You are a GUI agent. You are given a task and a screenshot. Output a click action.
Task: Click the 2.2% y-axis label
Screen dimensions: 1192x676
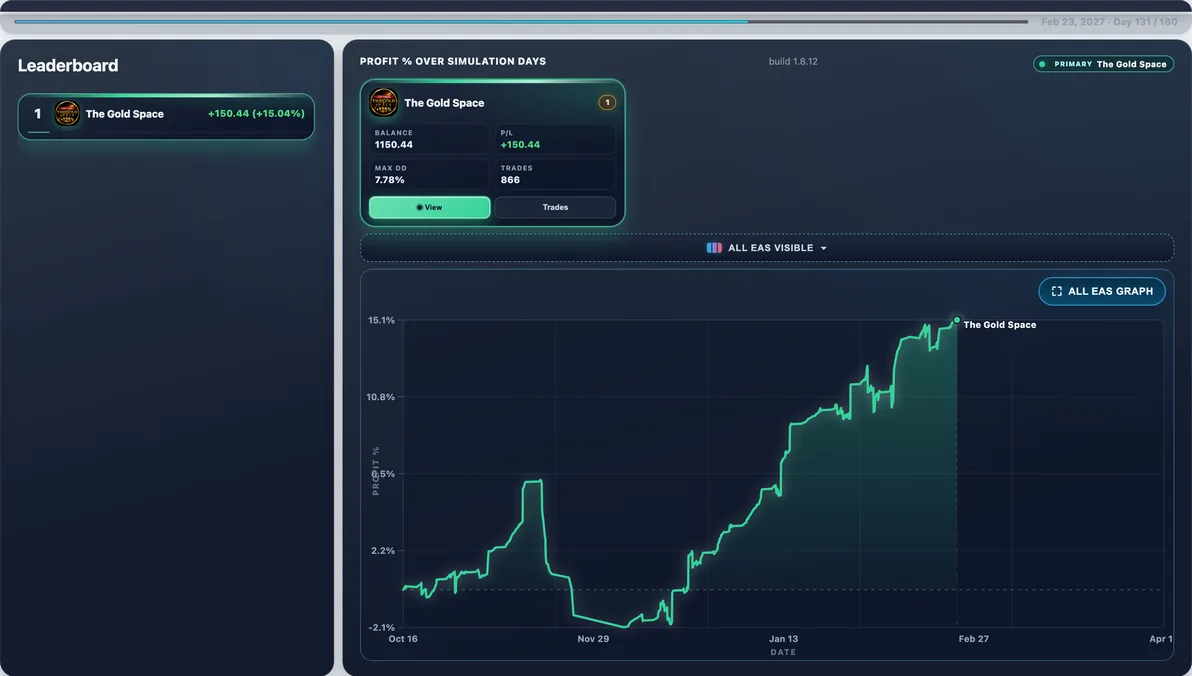383,551
